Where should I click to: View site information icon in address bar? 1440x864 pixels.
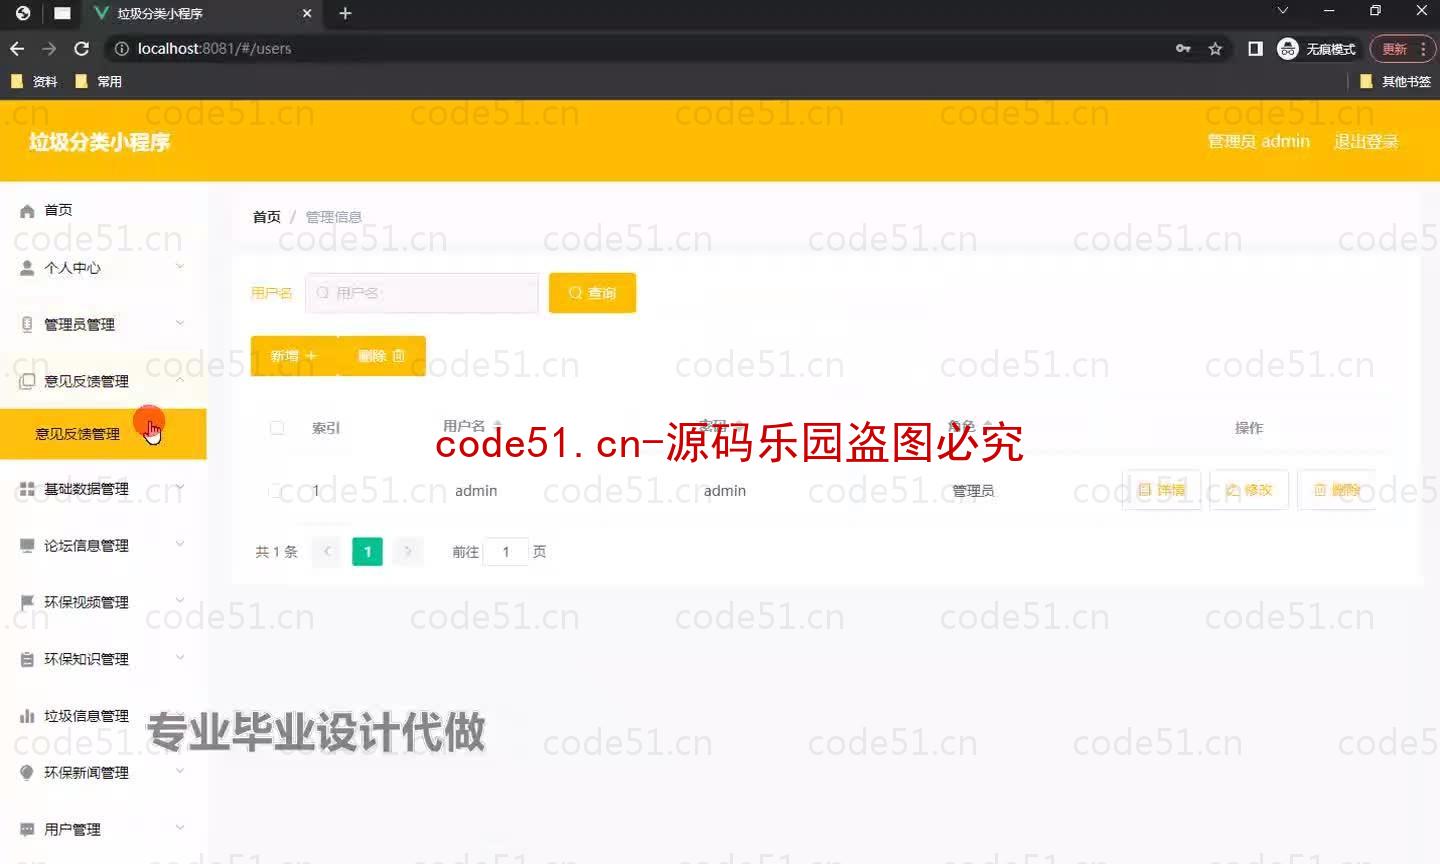pyautogui.click(x=121, y=48)
